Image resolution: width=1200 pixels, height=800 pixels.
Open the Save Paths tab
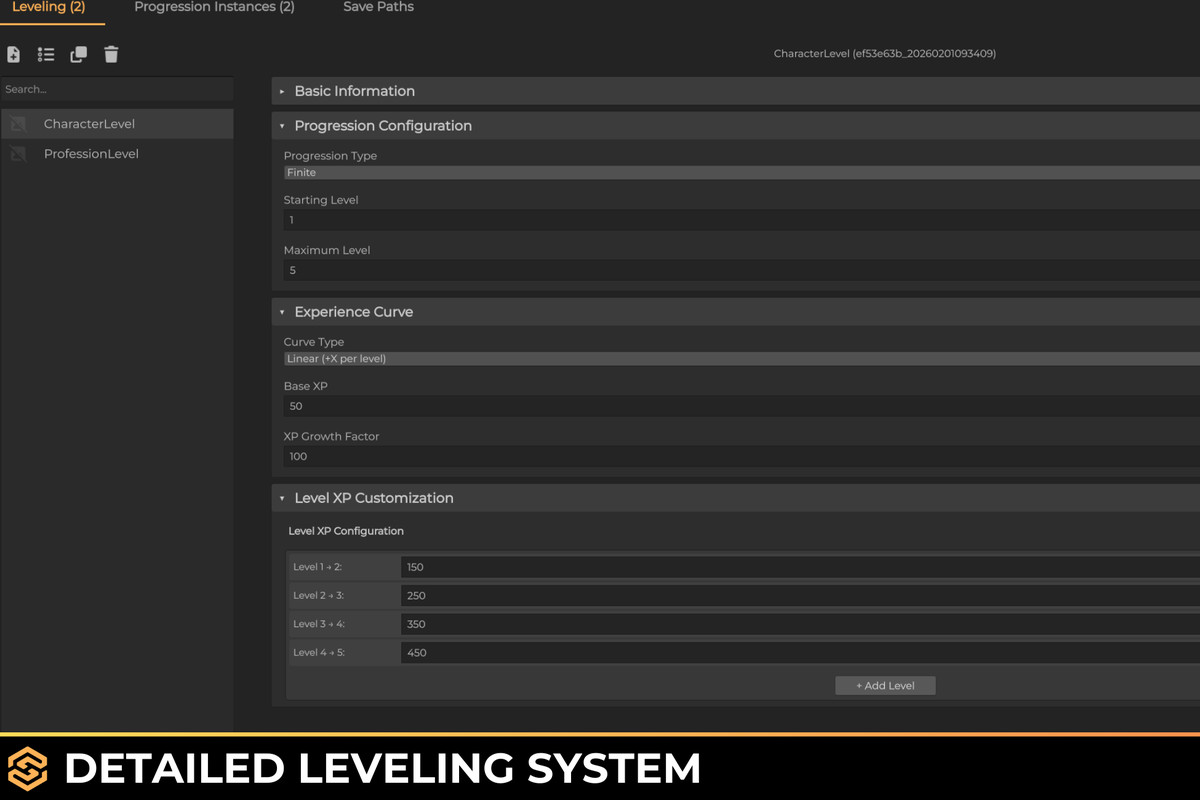coord(378,8)
